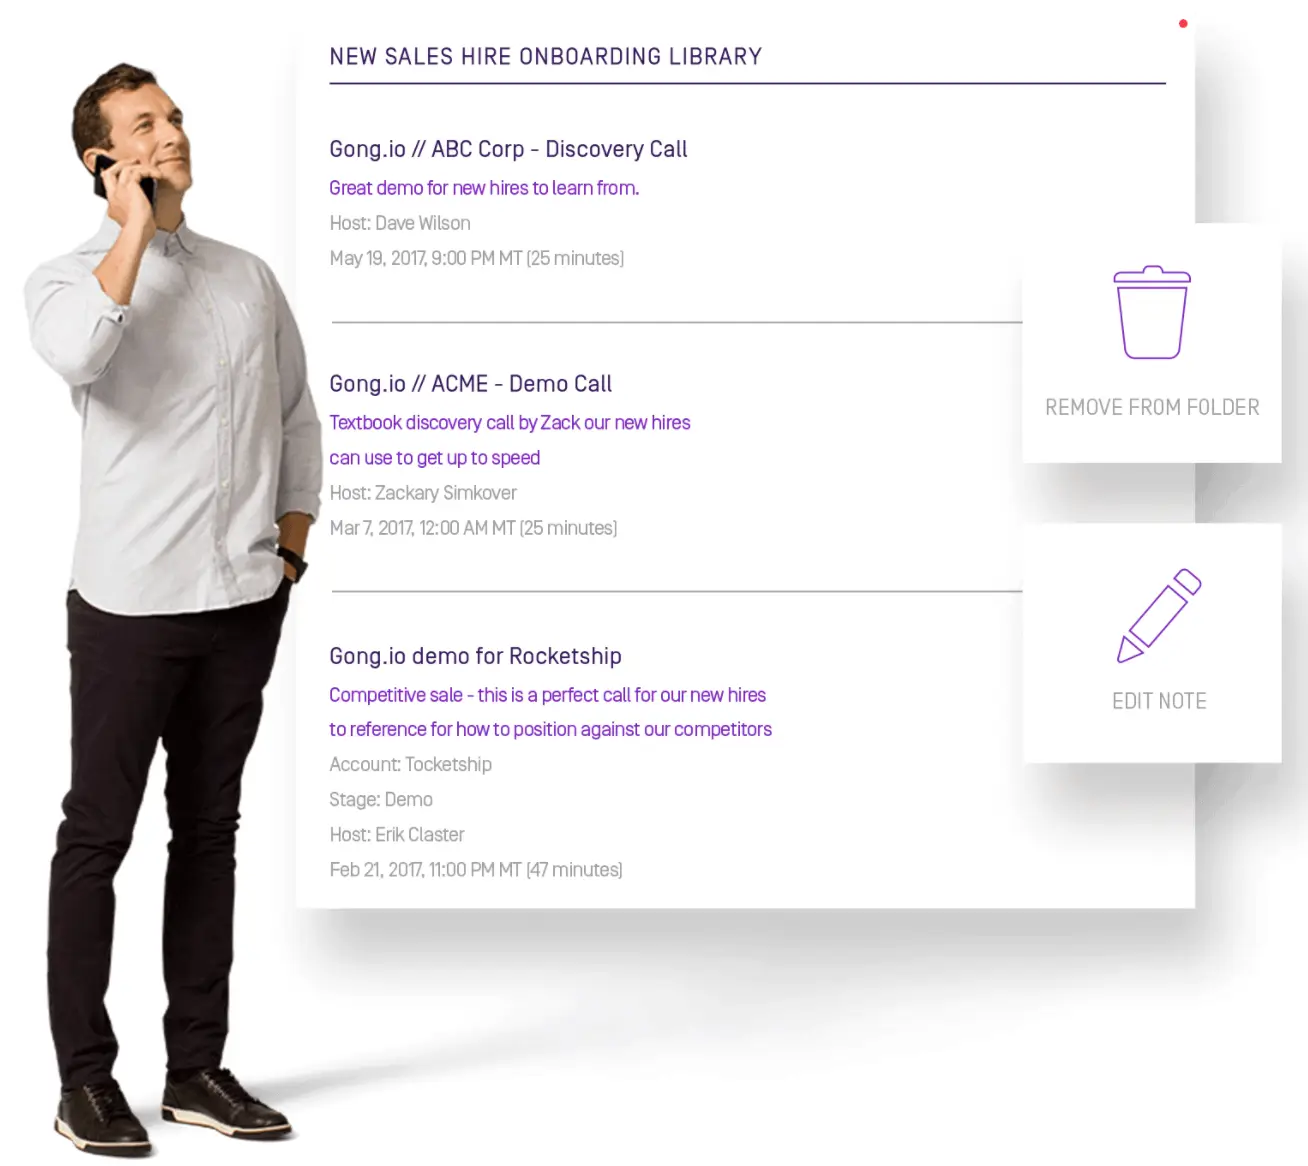Click the red notification dot
This screenshot has height=1166, width=1308.
1183,23
